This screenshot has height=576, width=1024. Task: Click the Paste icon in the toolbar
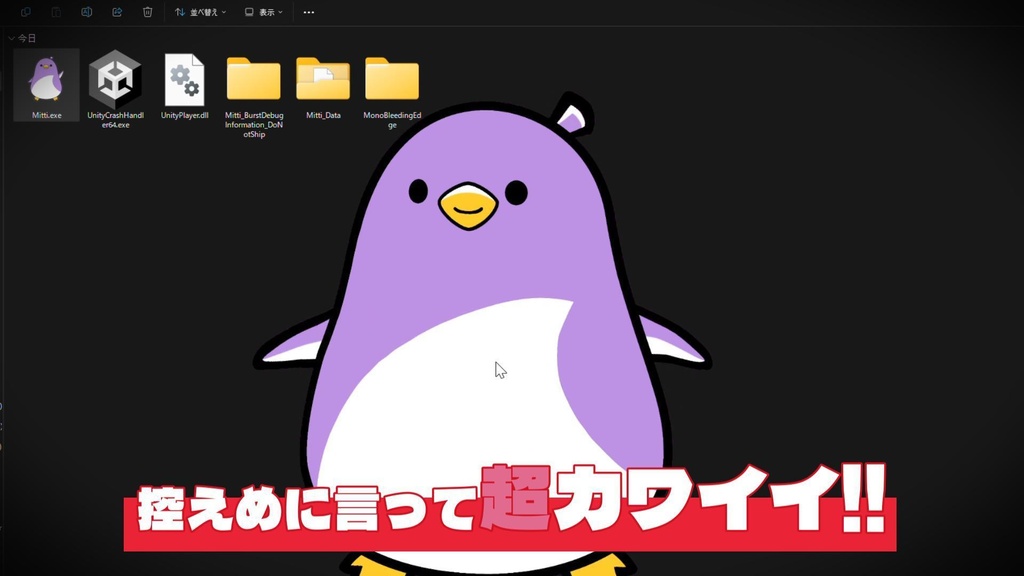click(x=56, y=12)
